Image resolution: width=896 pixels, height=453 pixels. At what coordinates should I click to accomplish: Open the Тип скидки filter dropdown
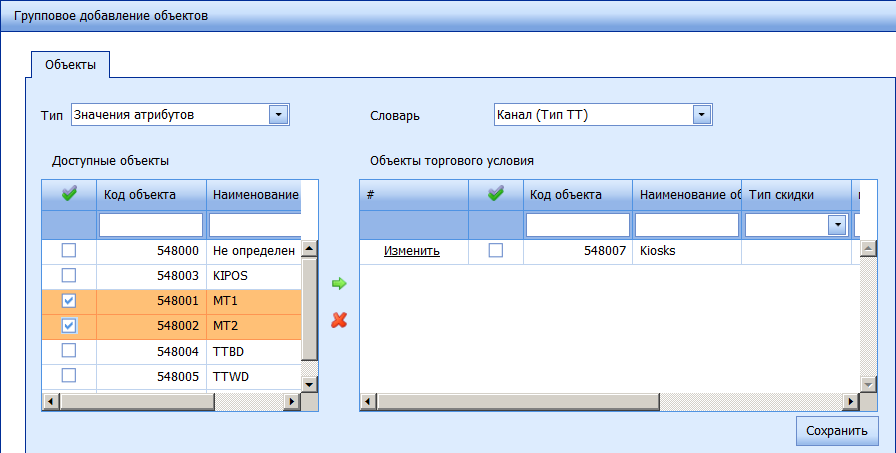pyautogui.click(x=836, y=226)
